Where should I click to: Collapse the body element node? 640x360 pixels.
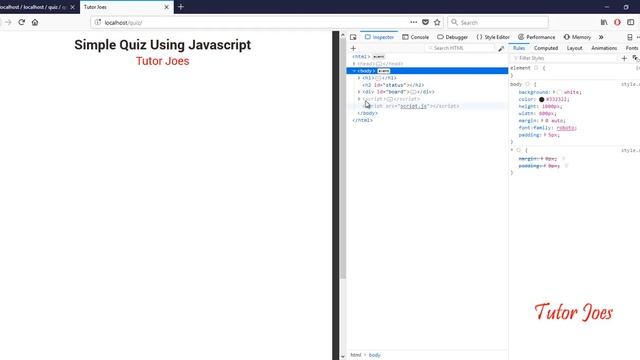tap(354, 71)
